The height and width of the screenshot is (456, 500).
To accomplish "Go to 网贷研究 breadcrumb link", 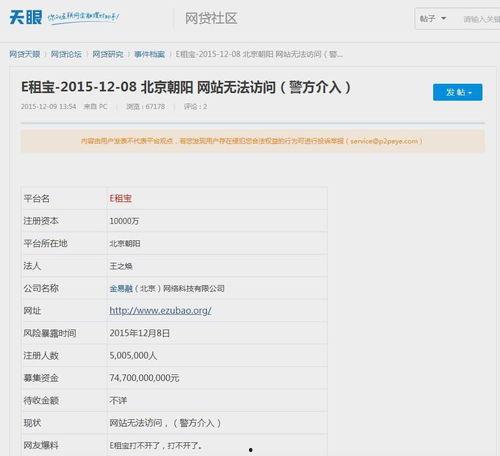I will (108, 54).
